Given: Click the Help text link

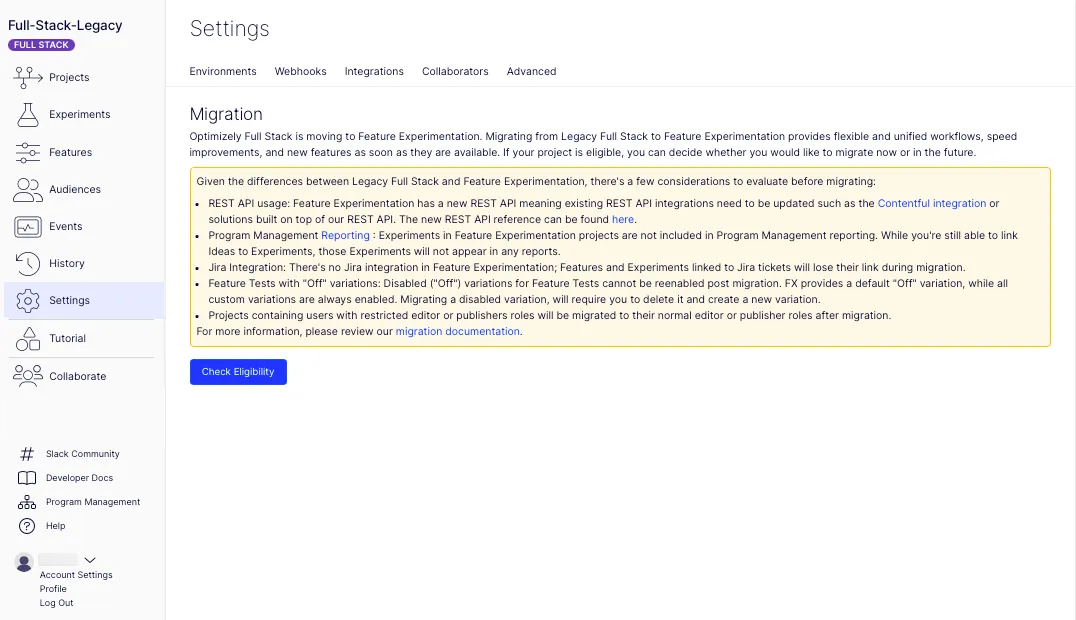Looking at the screenshot, I should [56, 526].
